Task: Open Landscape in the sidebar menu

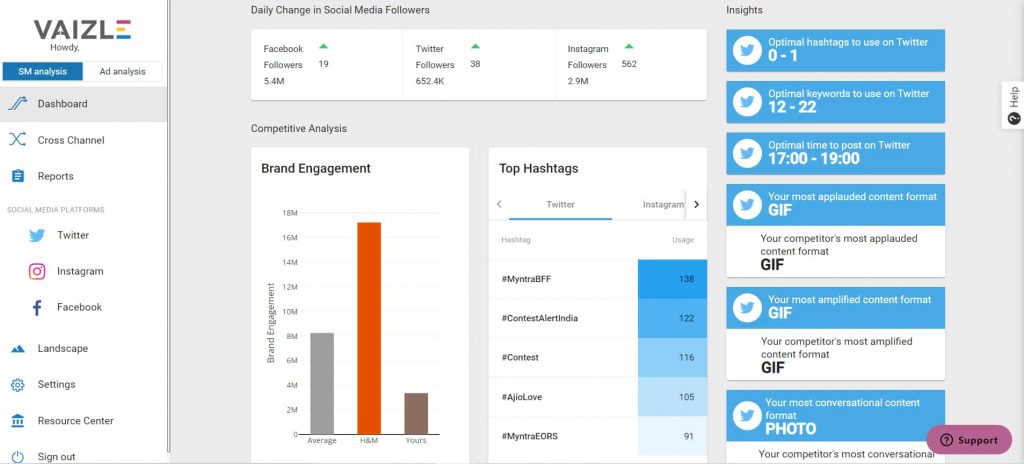Action: click(83, 348)
